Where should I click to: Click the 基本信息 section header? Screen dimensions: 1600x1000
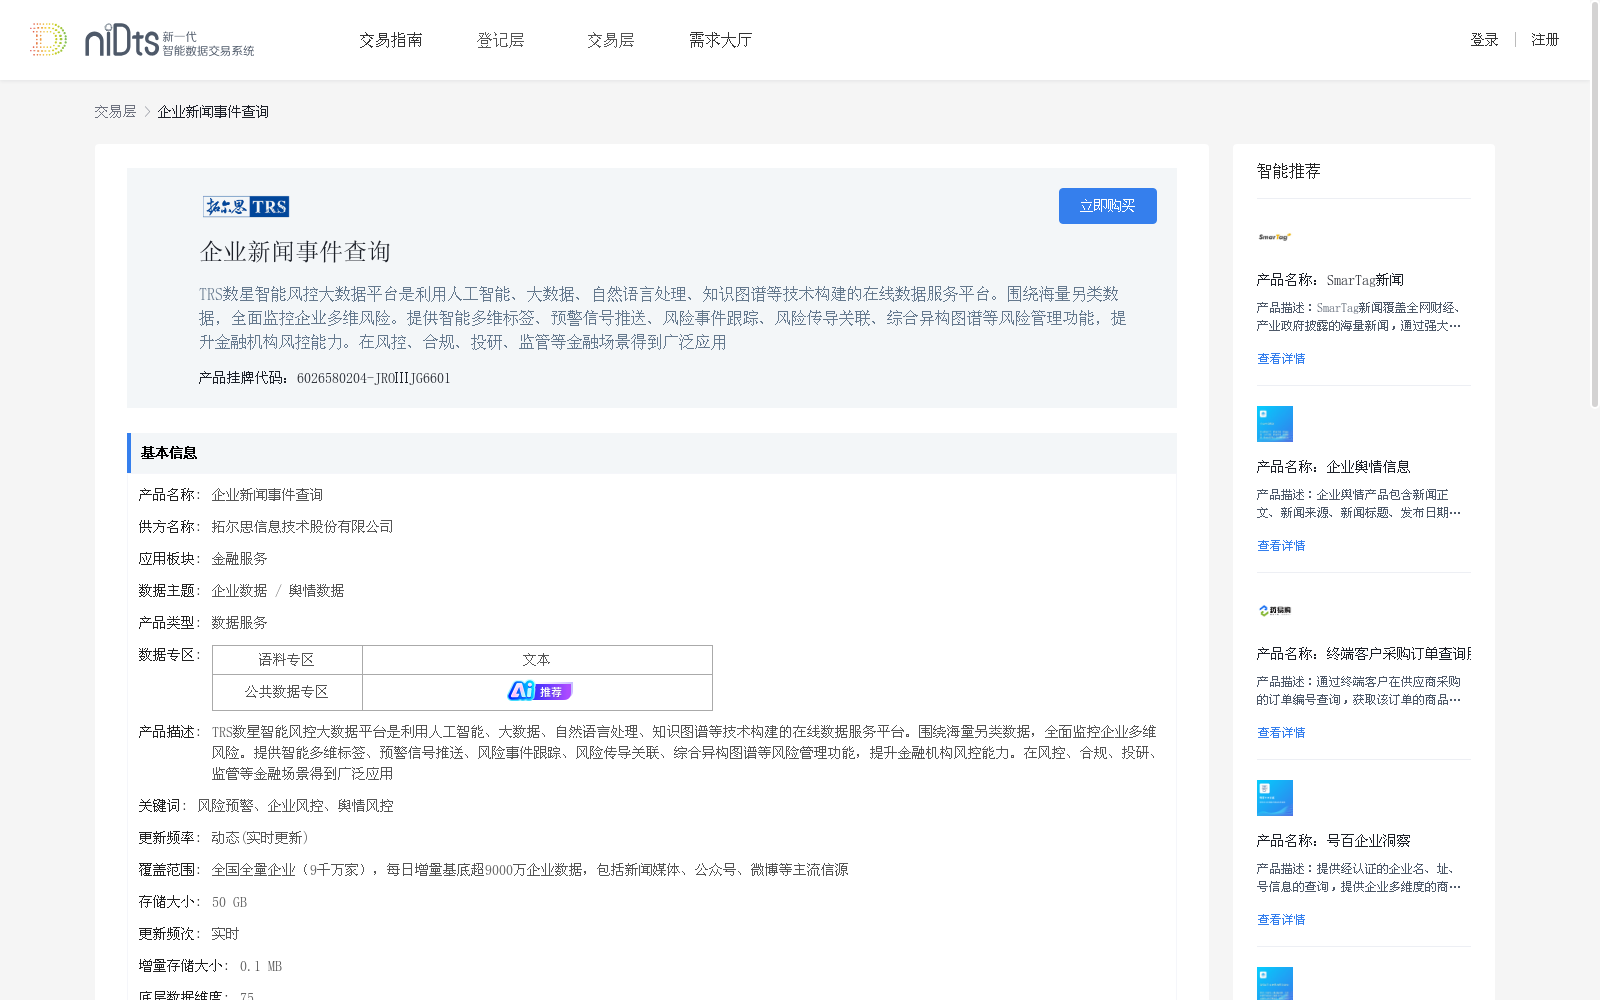652,453
